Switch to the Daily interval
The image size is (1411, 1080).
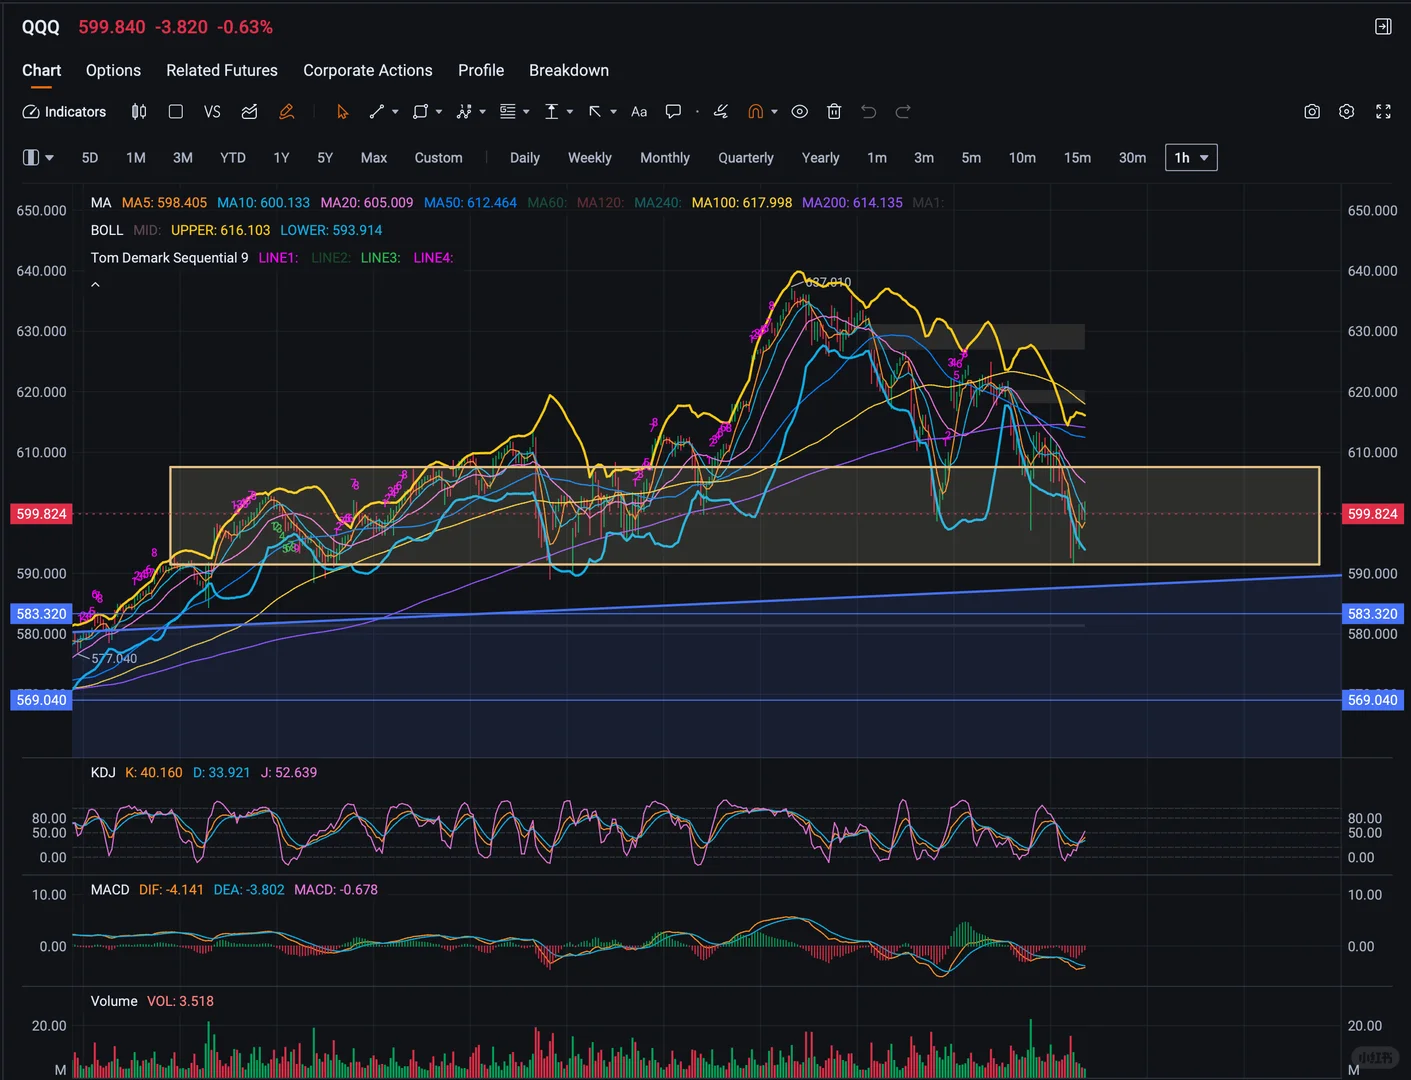click(x=525, y=158)
